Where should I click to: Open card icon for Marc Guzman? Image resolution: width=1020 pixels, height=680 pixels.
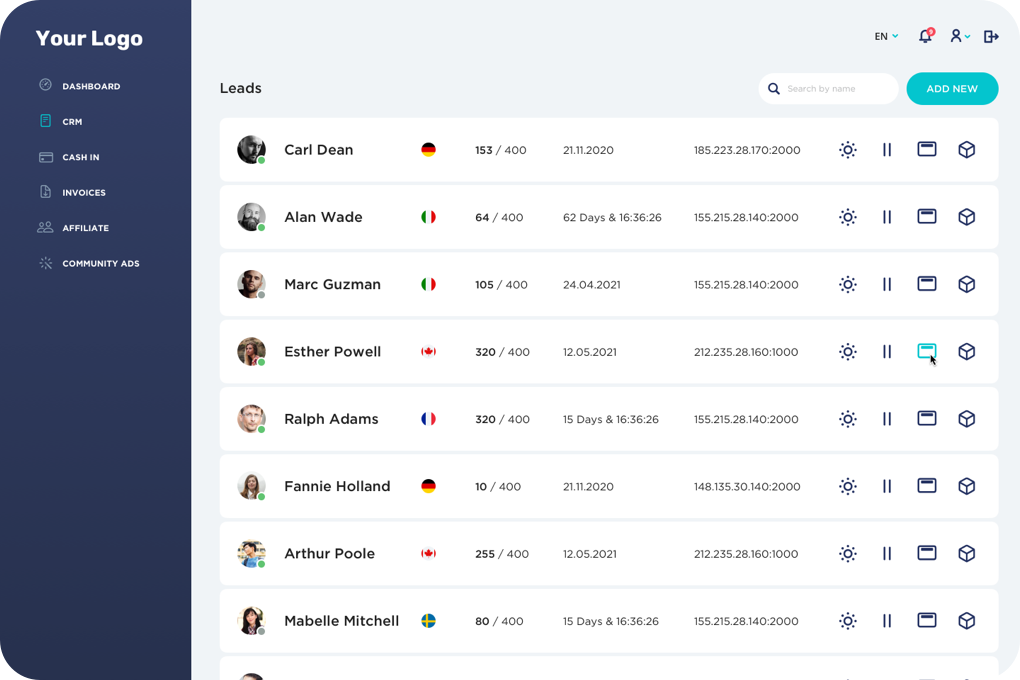click(x=927, y=284)
